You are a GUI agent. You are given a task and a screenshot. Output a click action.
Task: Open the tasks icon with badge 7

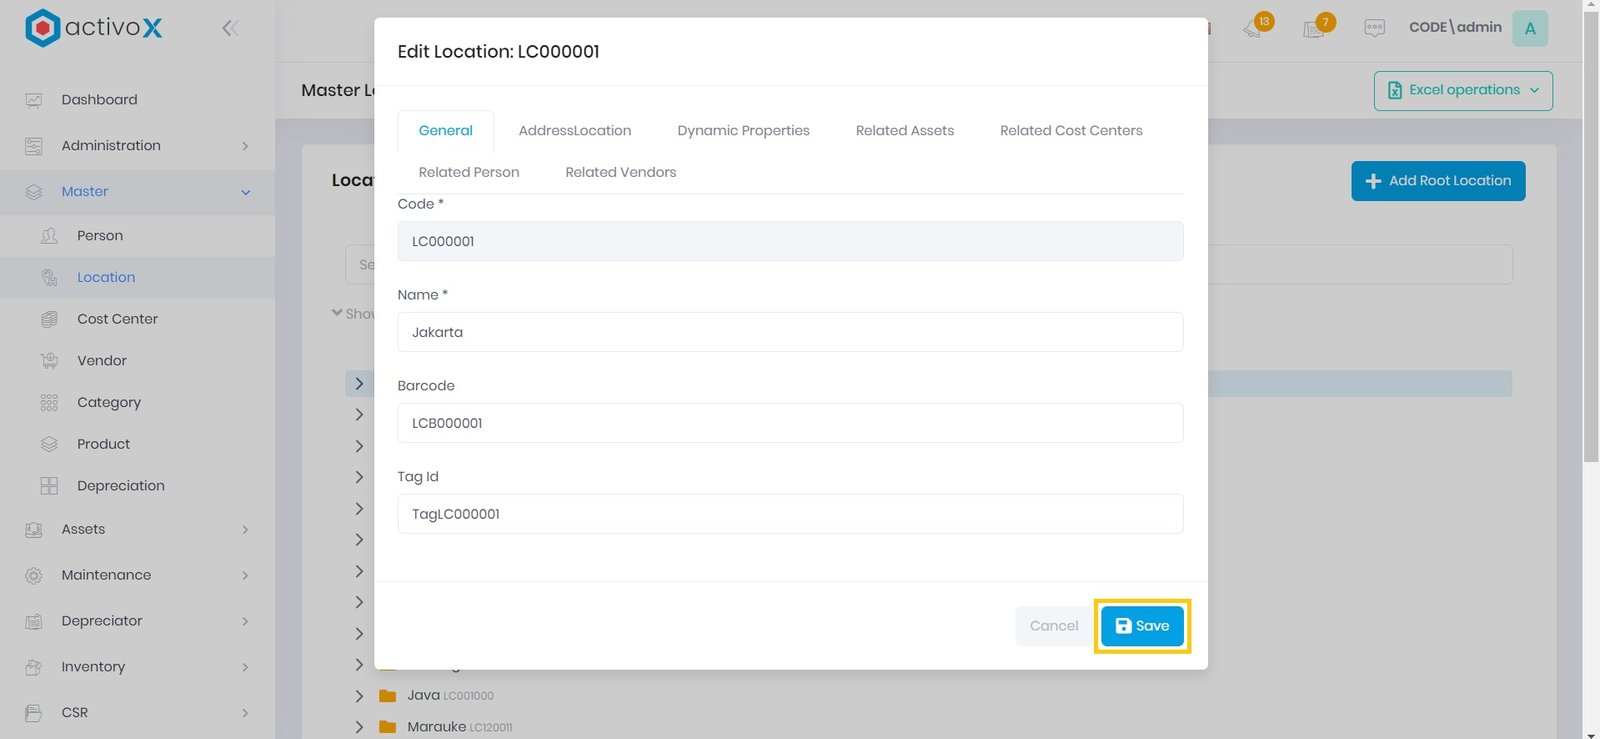coord(1315,28)
